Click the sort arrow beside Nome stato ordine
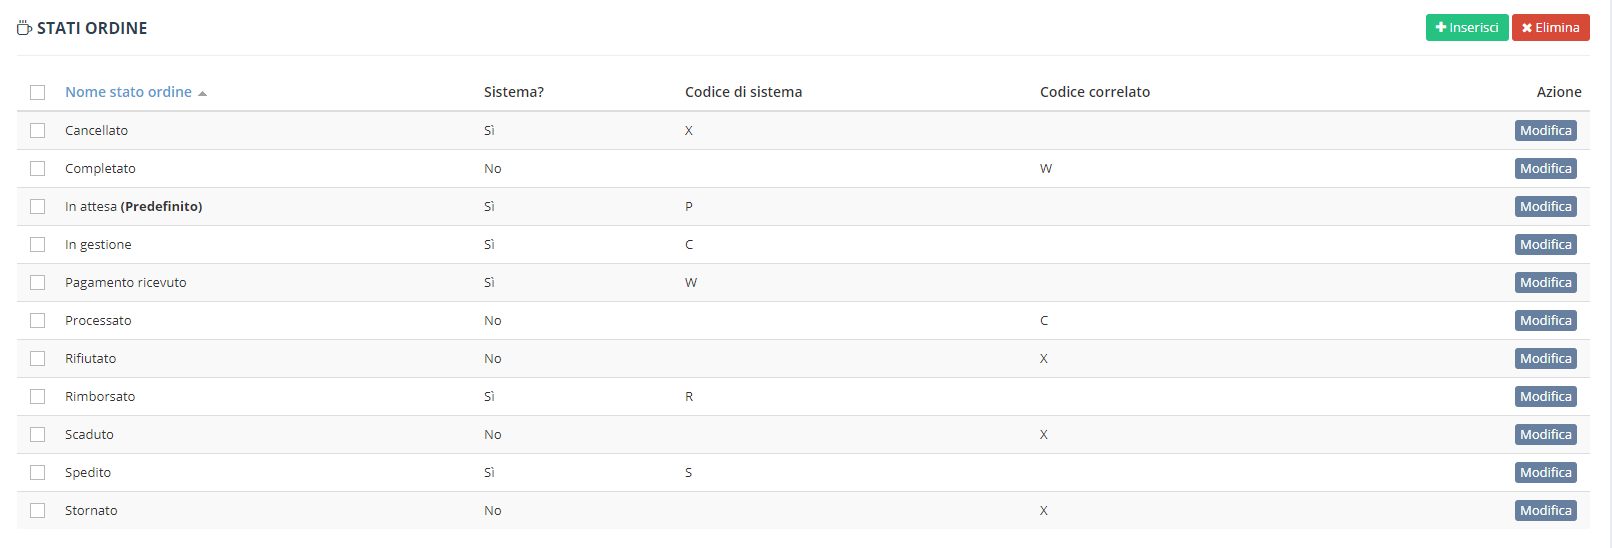The width and height of the screenshot is (1612, 548). (202, 93)
